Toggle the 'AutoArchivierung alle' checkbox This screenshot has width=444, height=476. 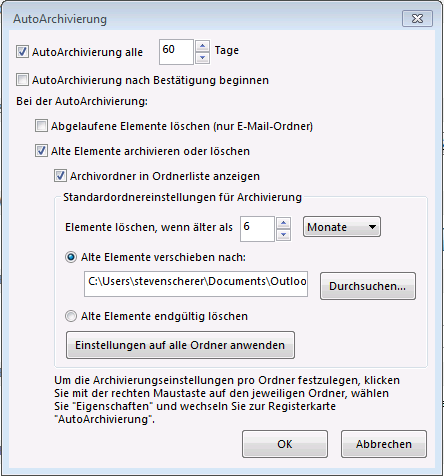[22, 52]
